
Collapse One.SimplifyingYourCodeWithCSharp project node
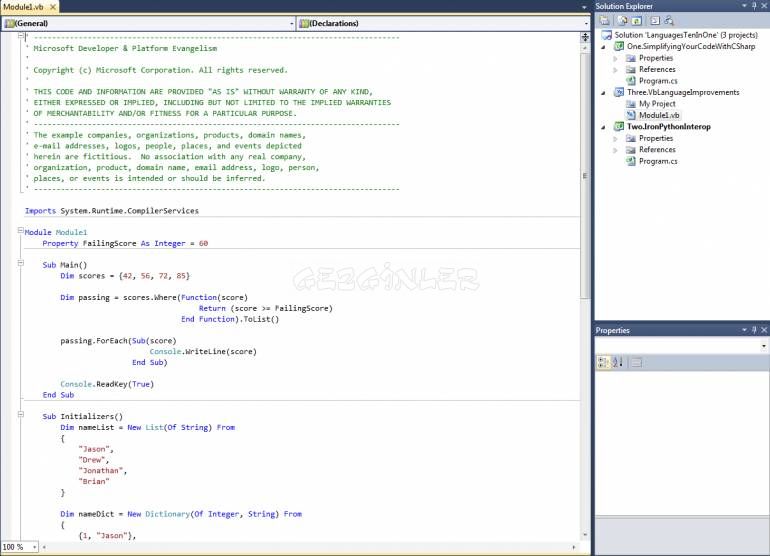(604, 47)
